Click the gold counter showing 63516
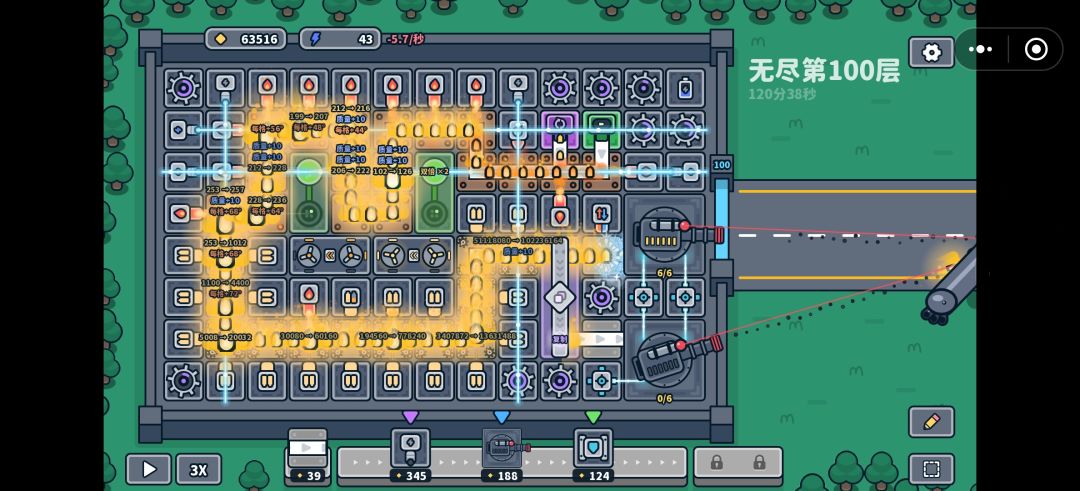 pos(246,39)
